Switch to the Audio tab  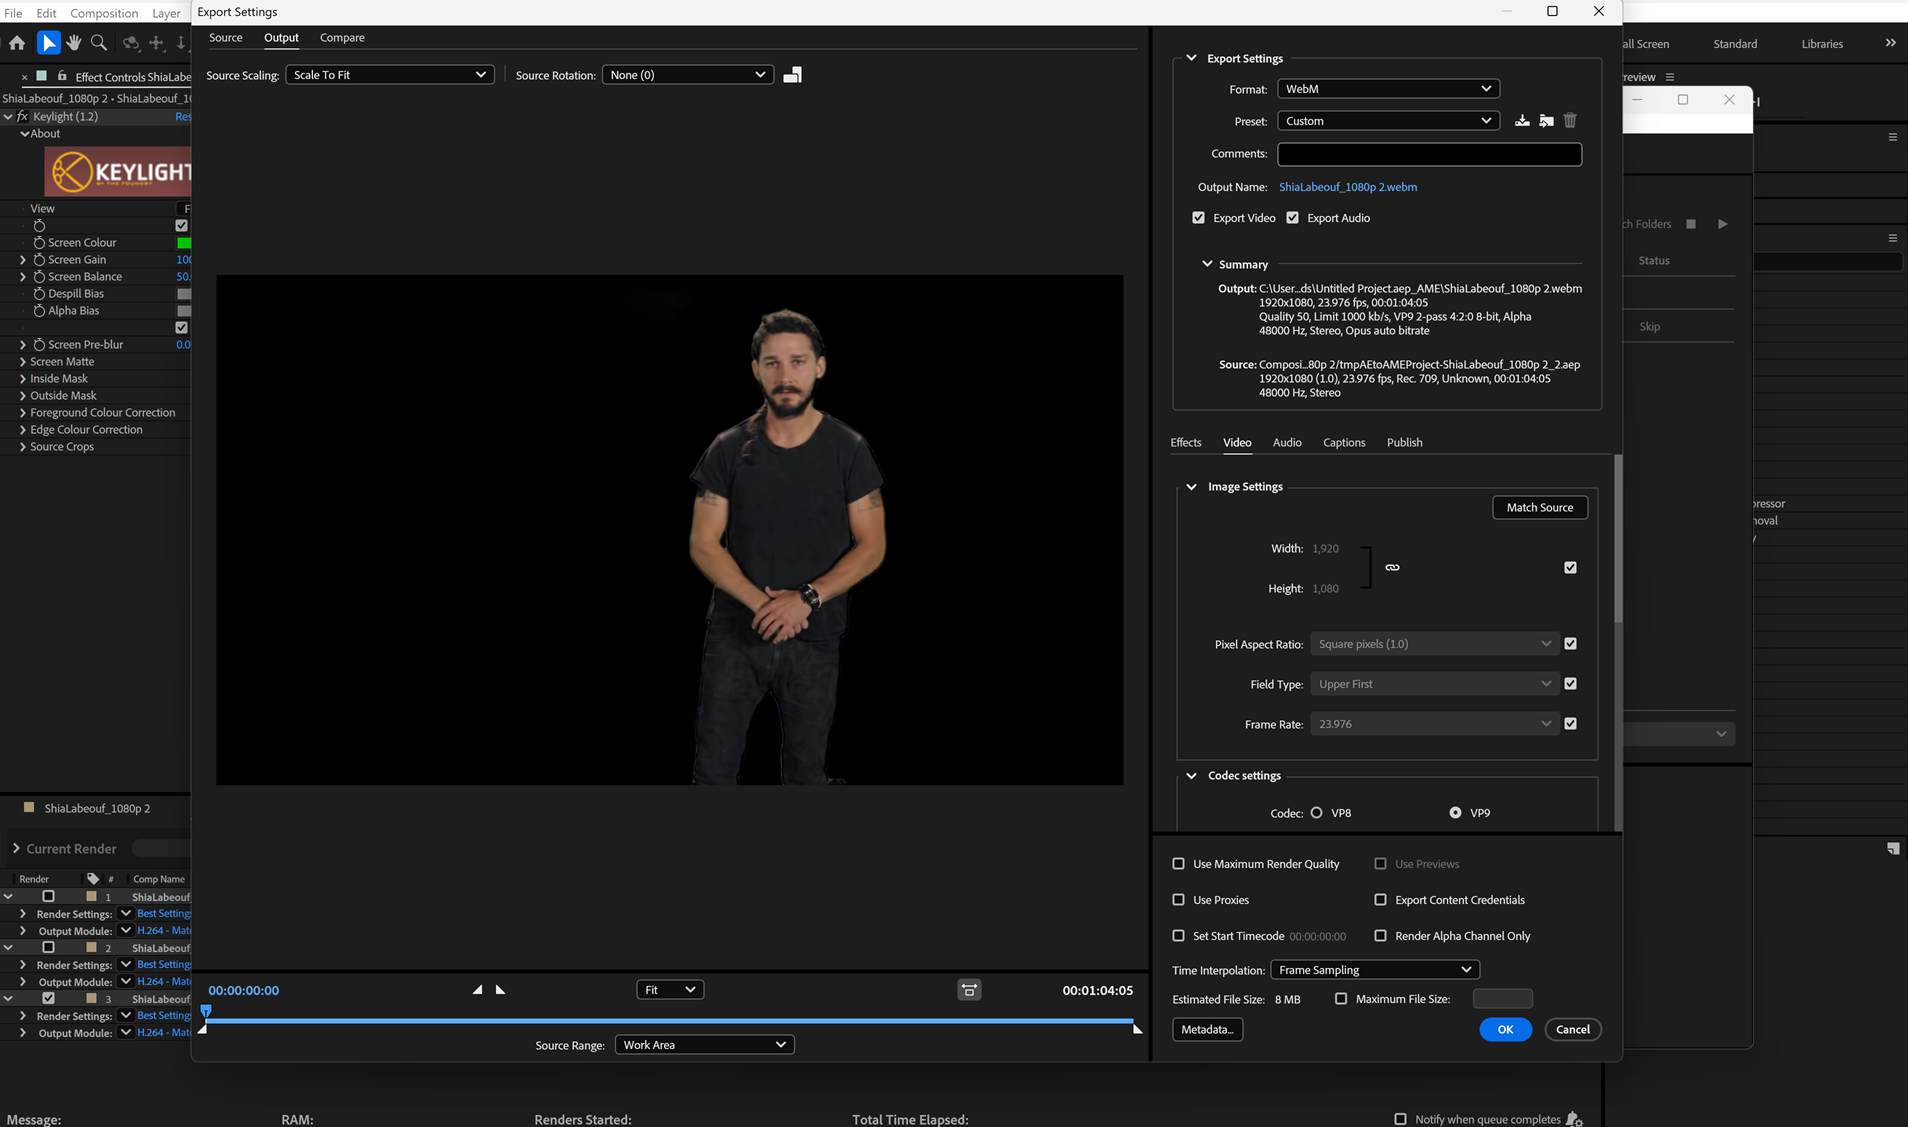1286,442
